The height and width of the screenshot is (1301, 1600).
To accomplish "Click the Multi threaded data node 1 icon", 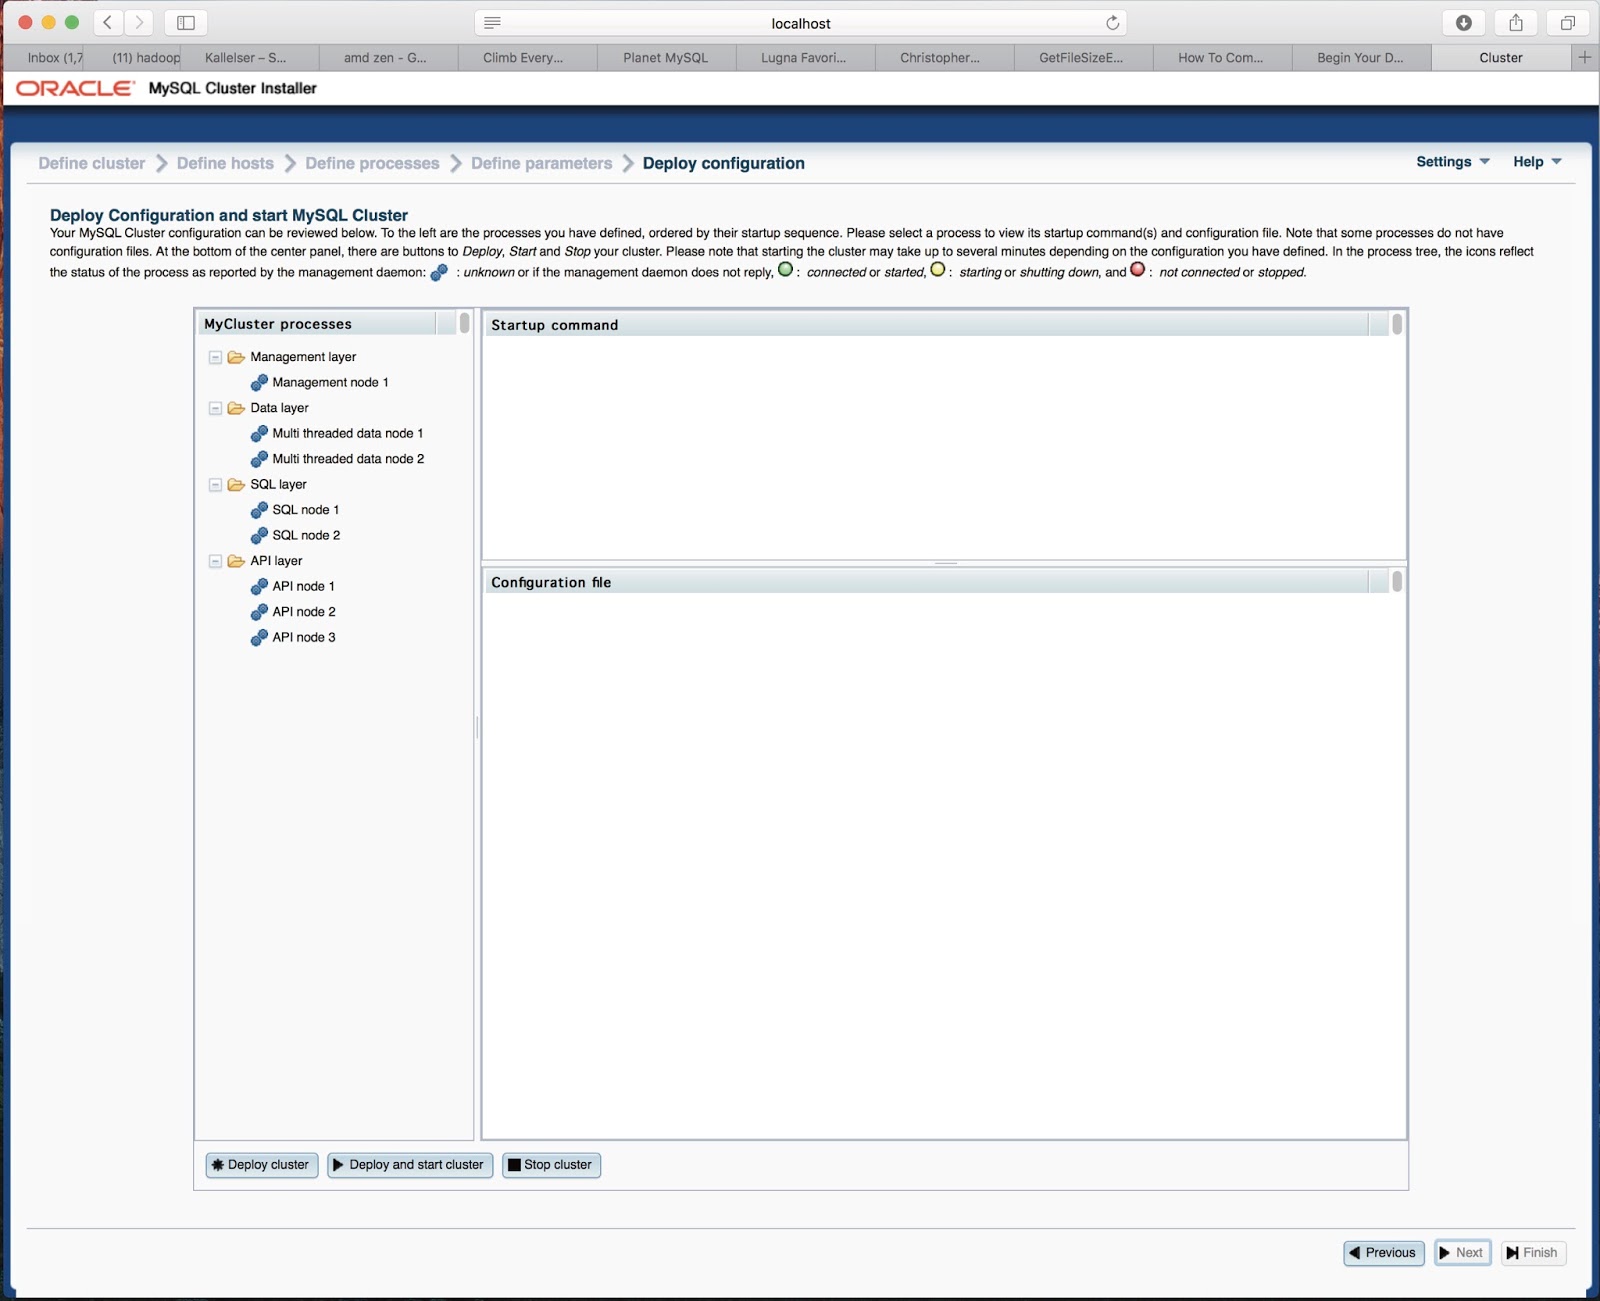I will pos(259,433).
